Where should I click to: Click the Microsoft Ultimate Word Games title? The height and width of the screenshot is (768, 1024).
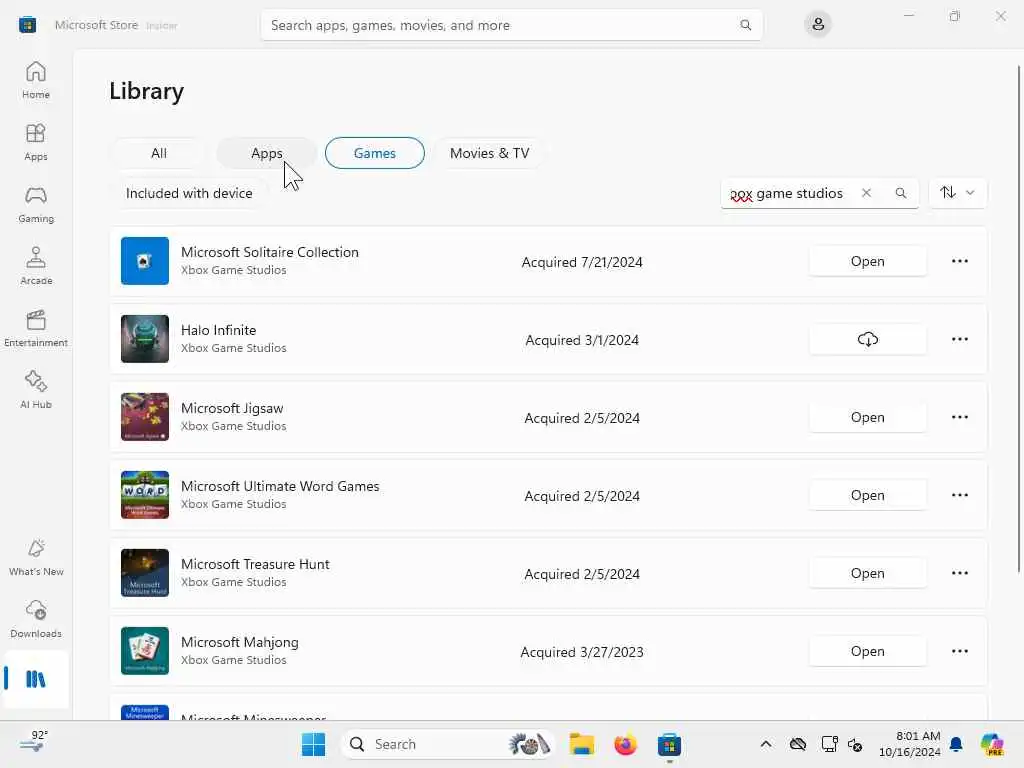280,486
